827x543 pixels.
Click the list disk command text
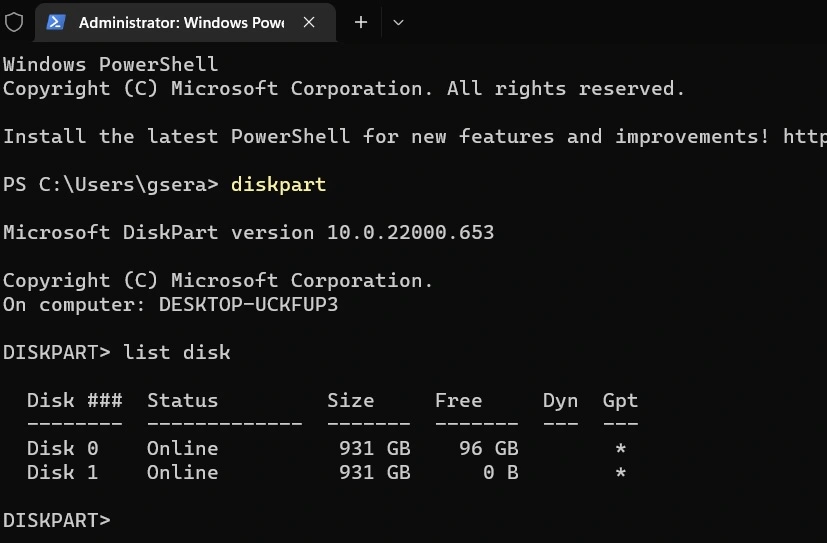click(x=176, y=352)
